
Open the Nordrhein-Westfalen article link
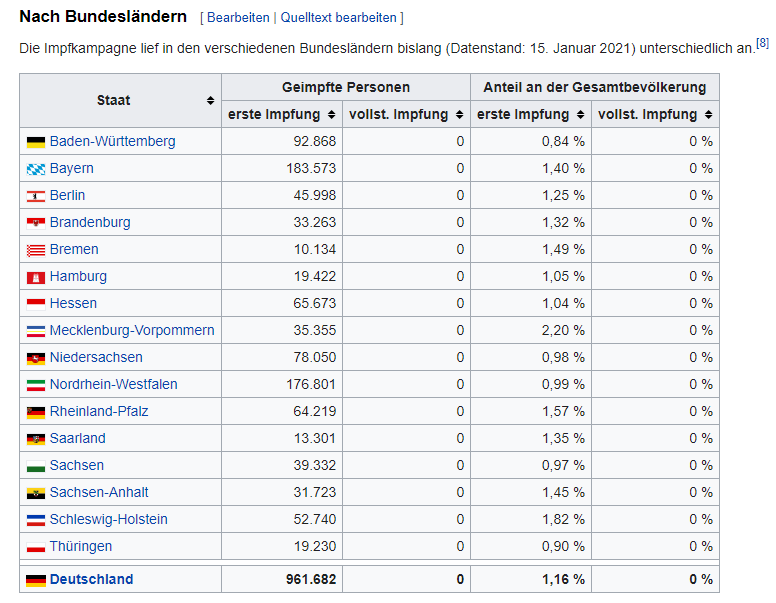point(113,385)
